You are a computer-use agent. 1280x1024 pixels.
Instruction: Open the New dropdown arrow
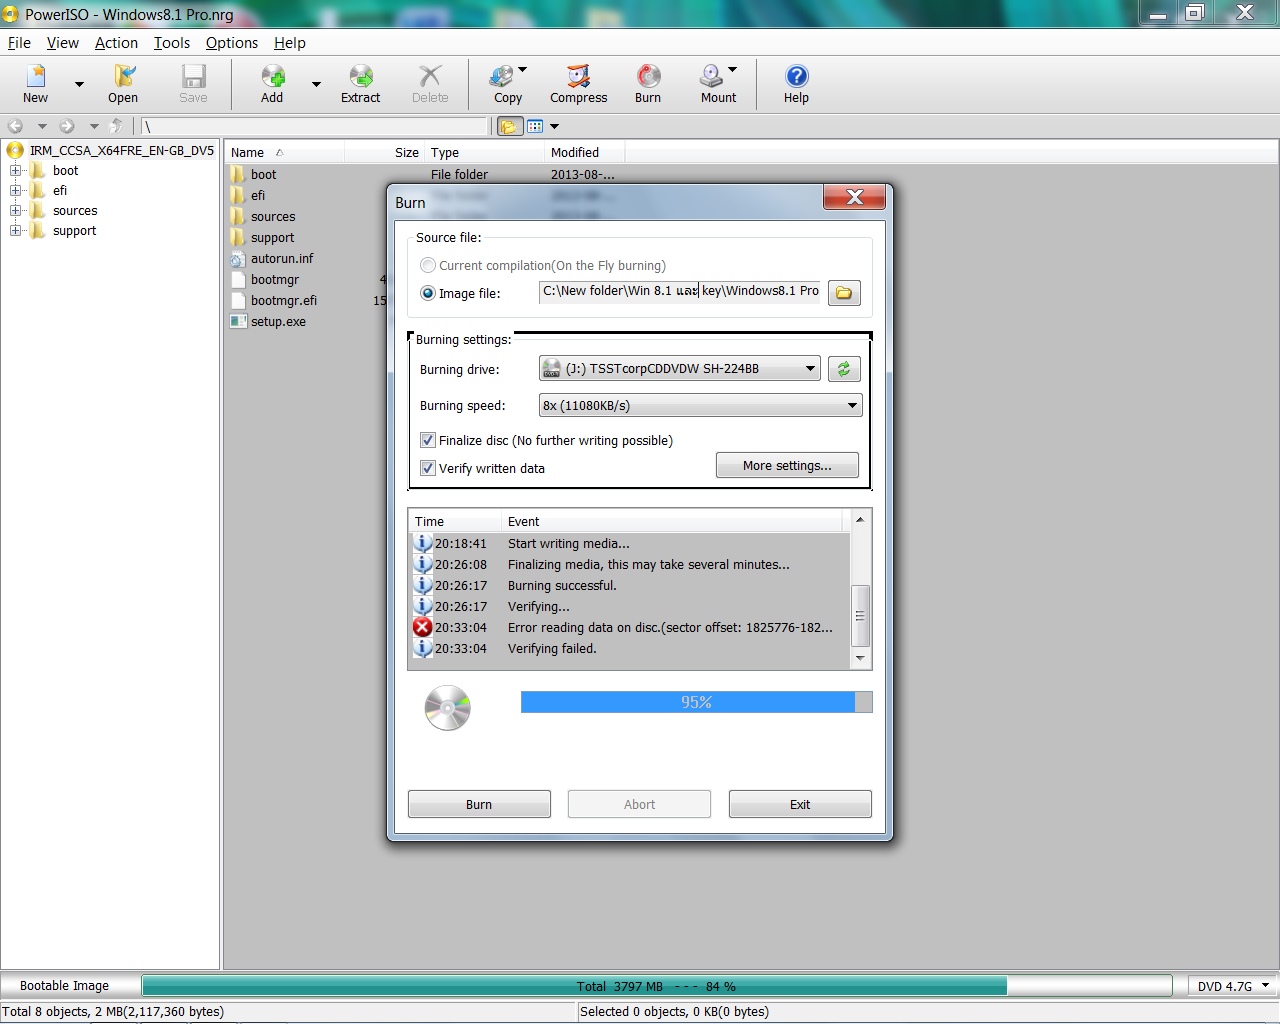pyautogui.click(x=79, y=85)
